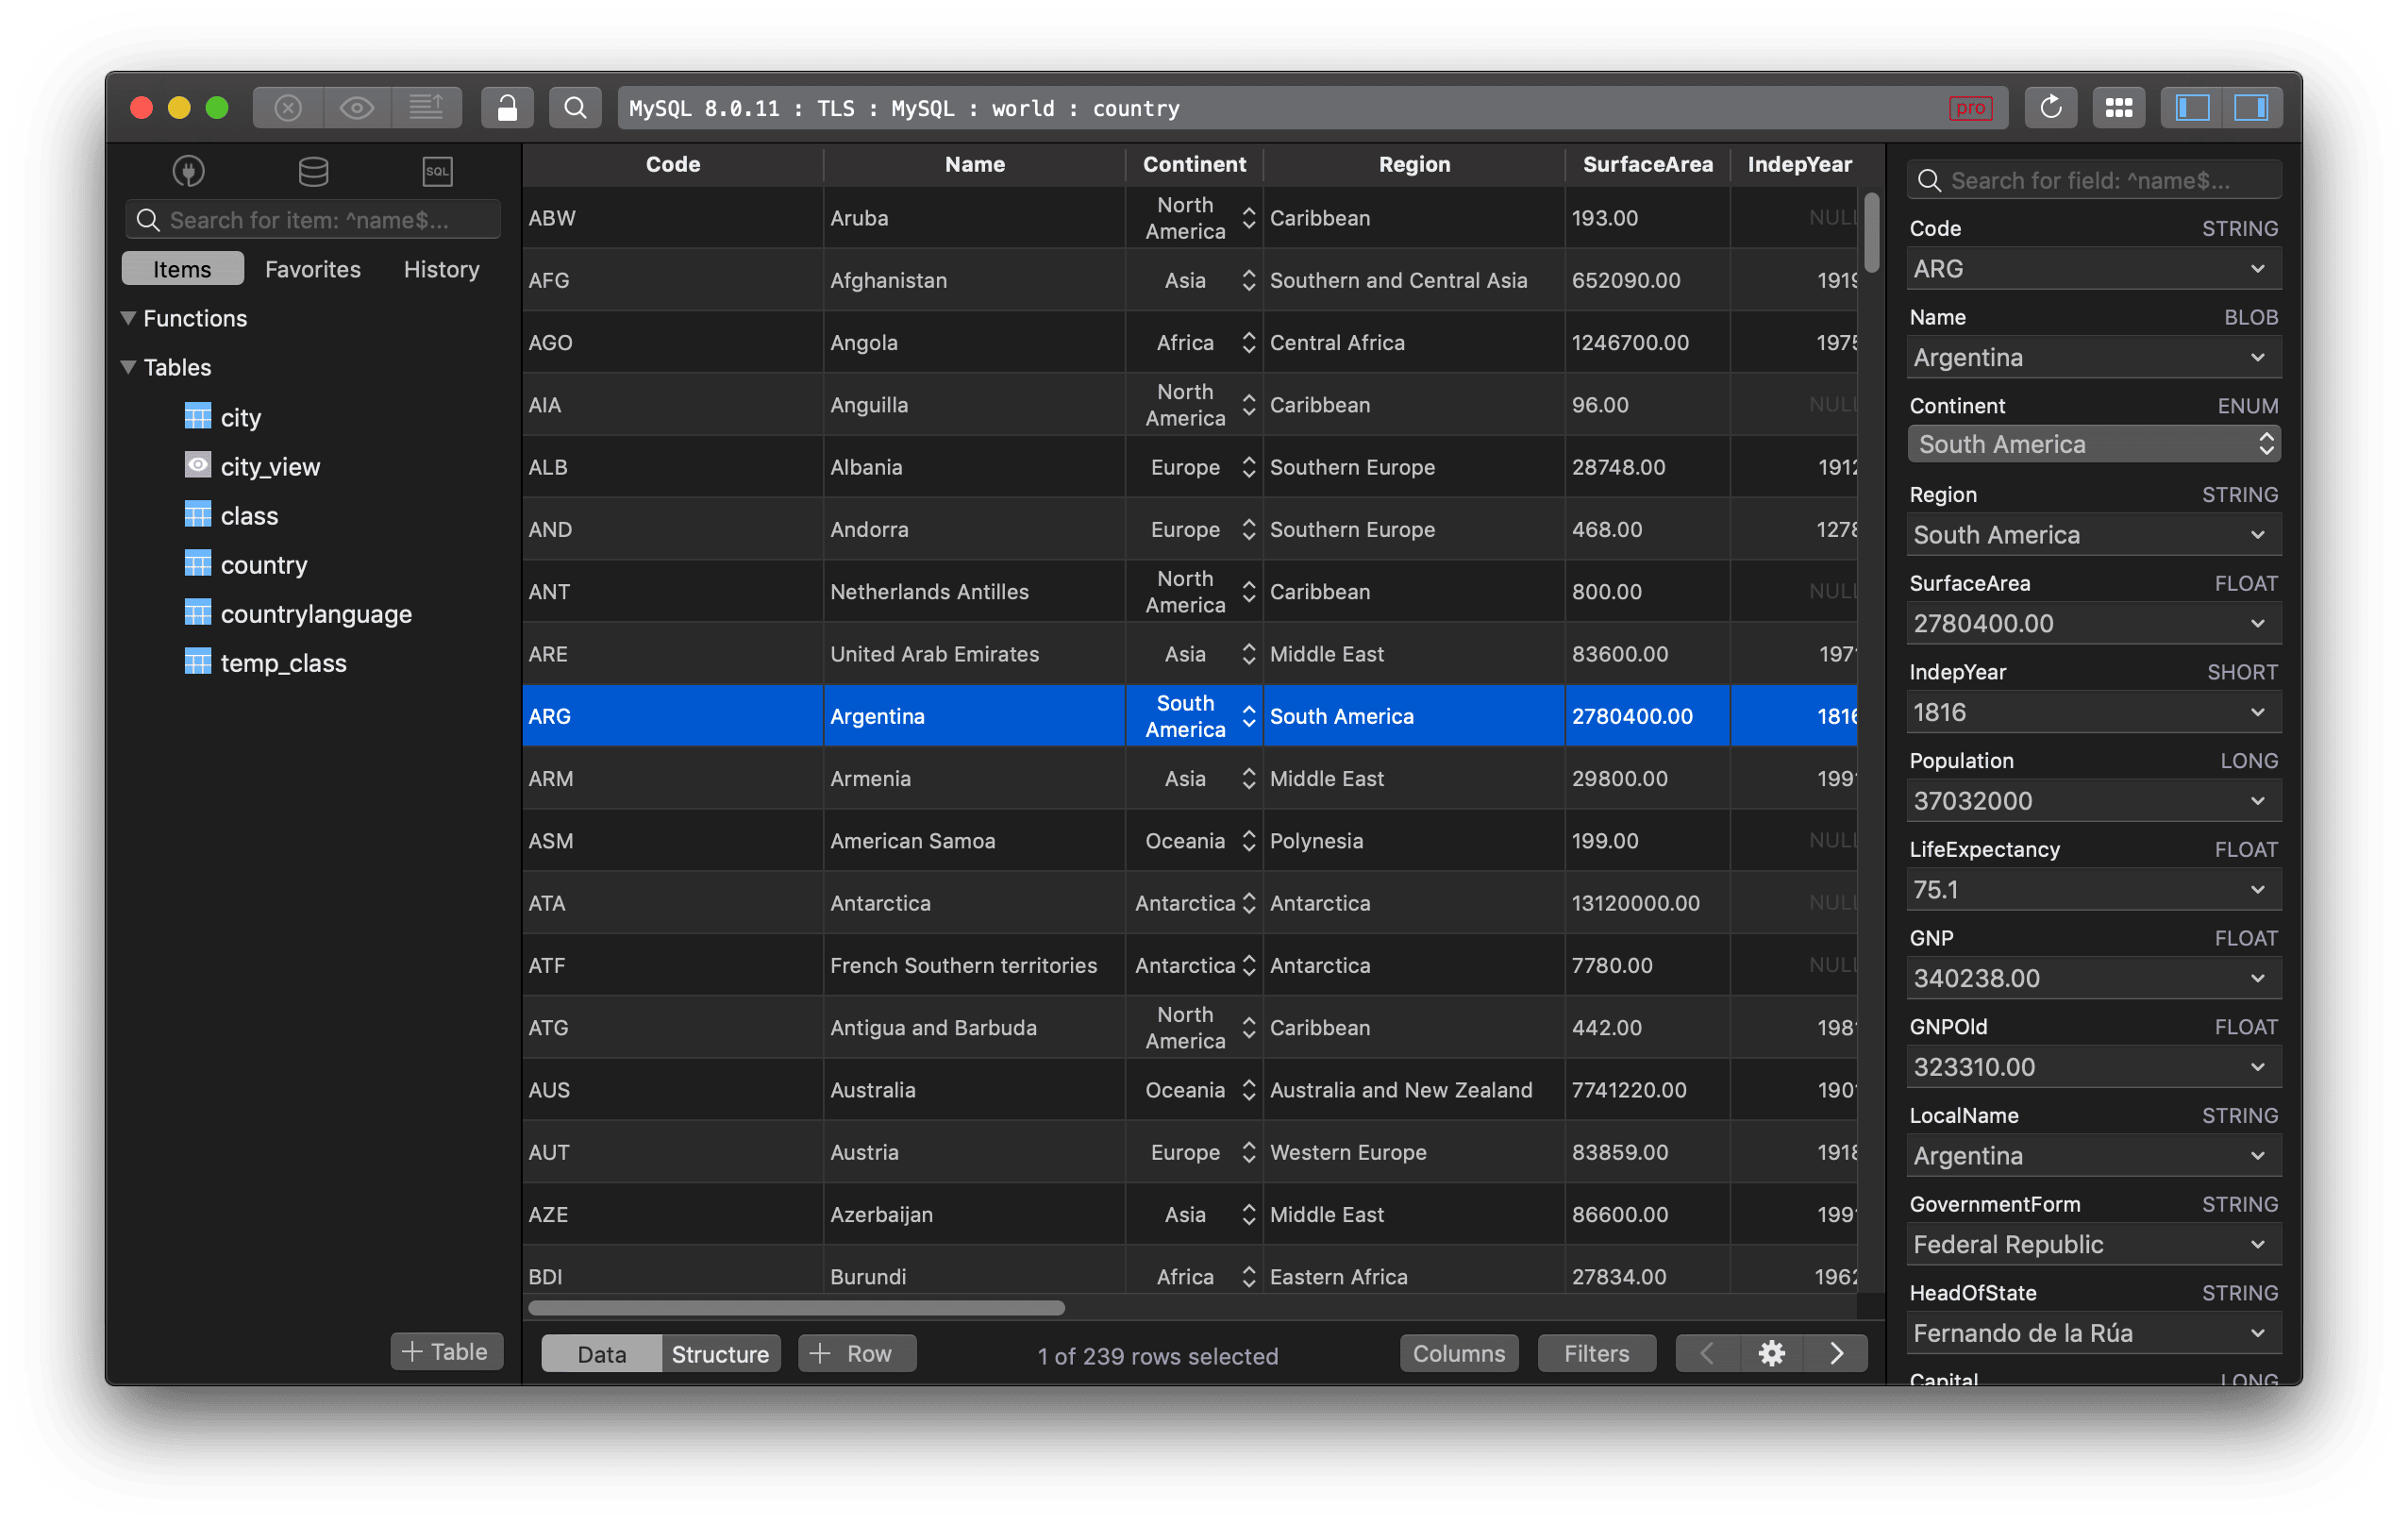Click the connection plug icon in sidebar
Screen dimensions: 2408x1525
coord(188,171)
